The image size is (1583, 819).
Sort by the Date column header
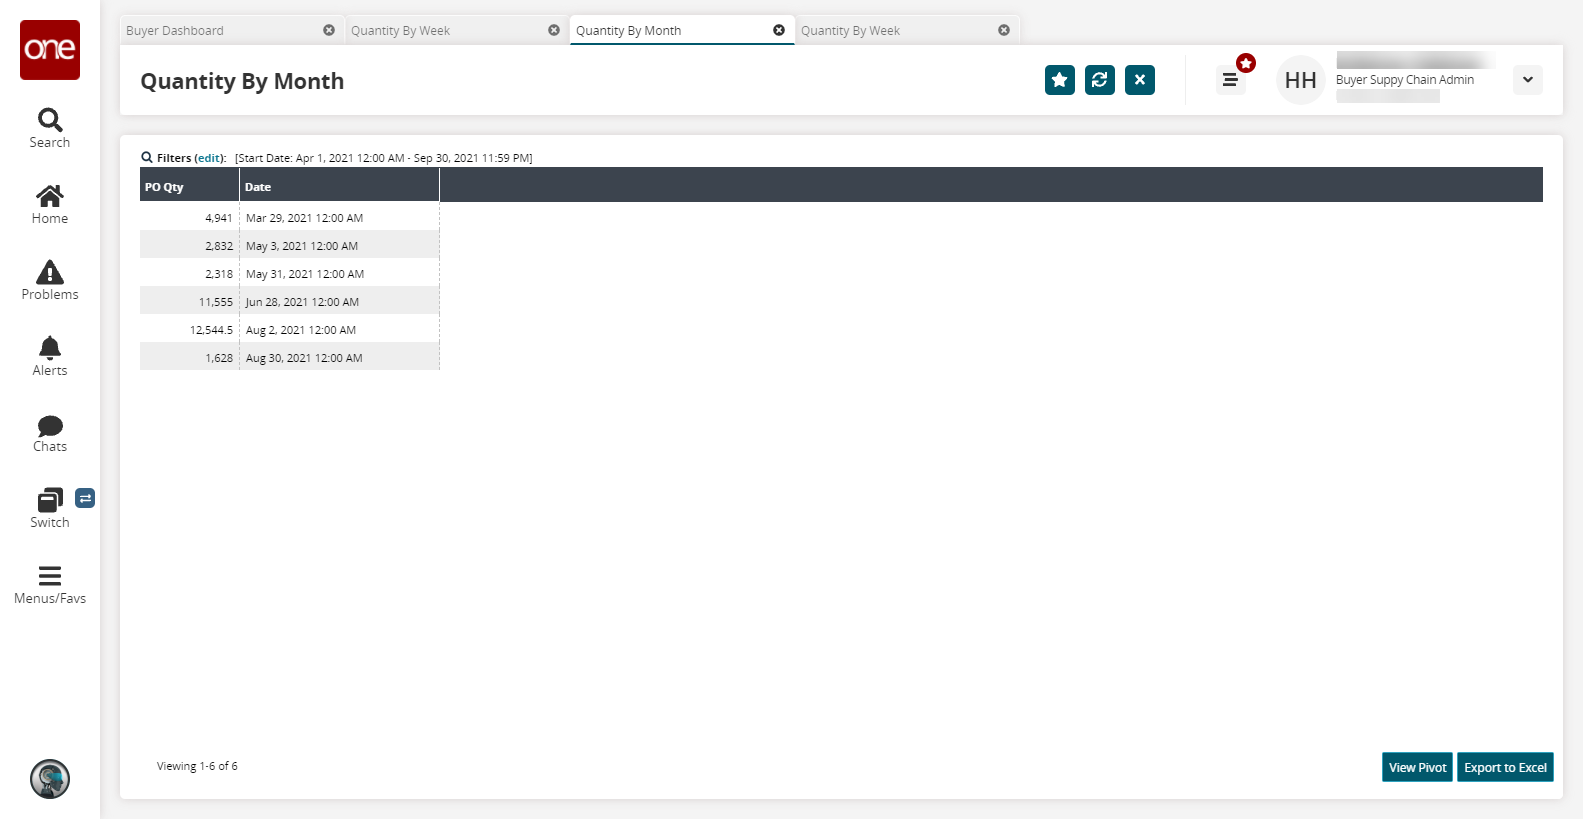[340, 187]
